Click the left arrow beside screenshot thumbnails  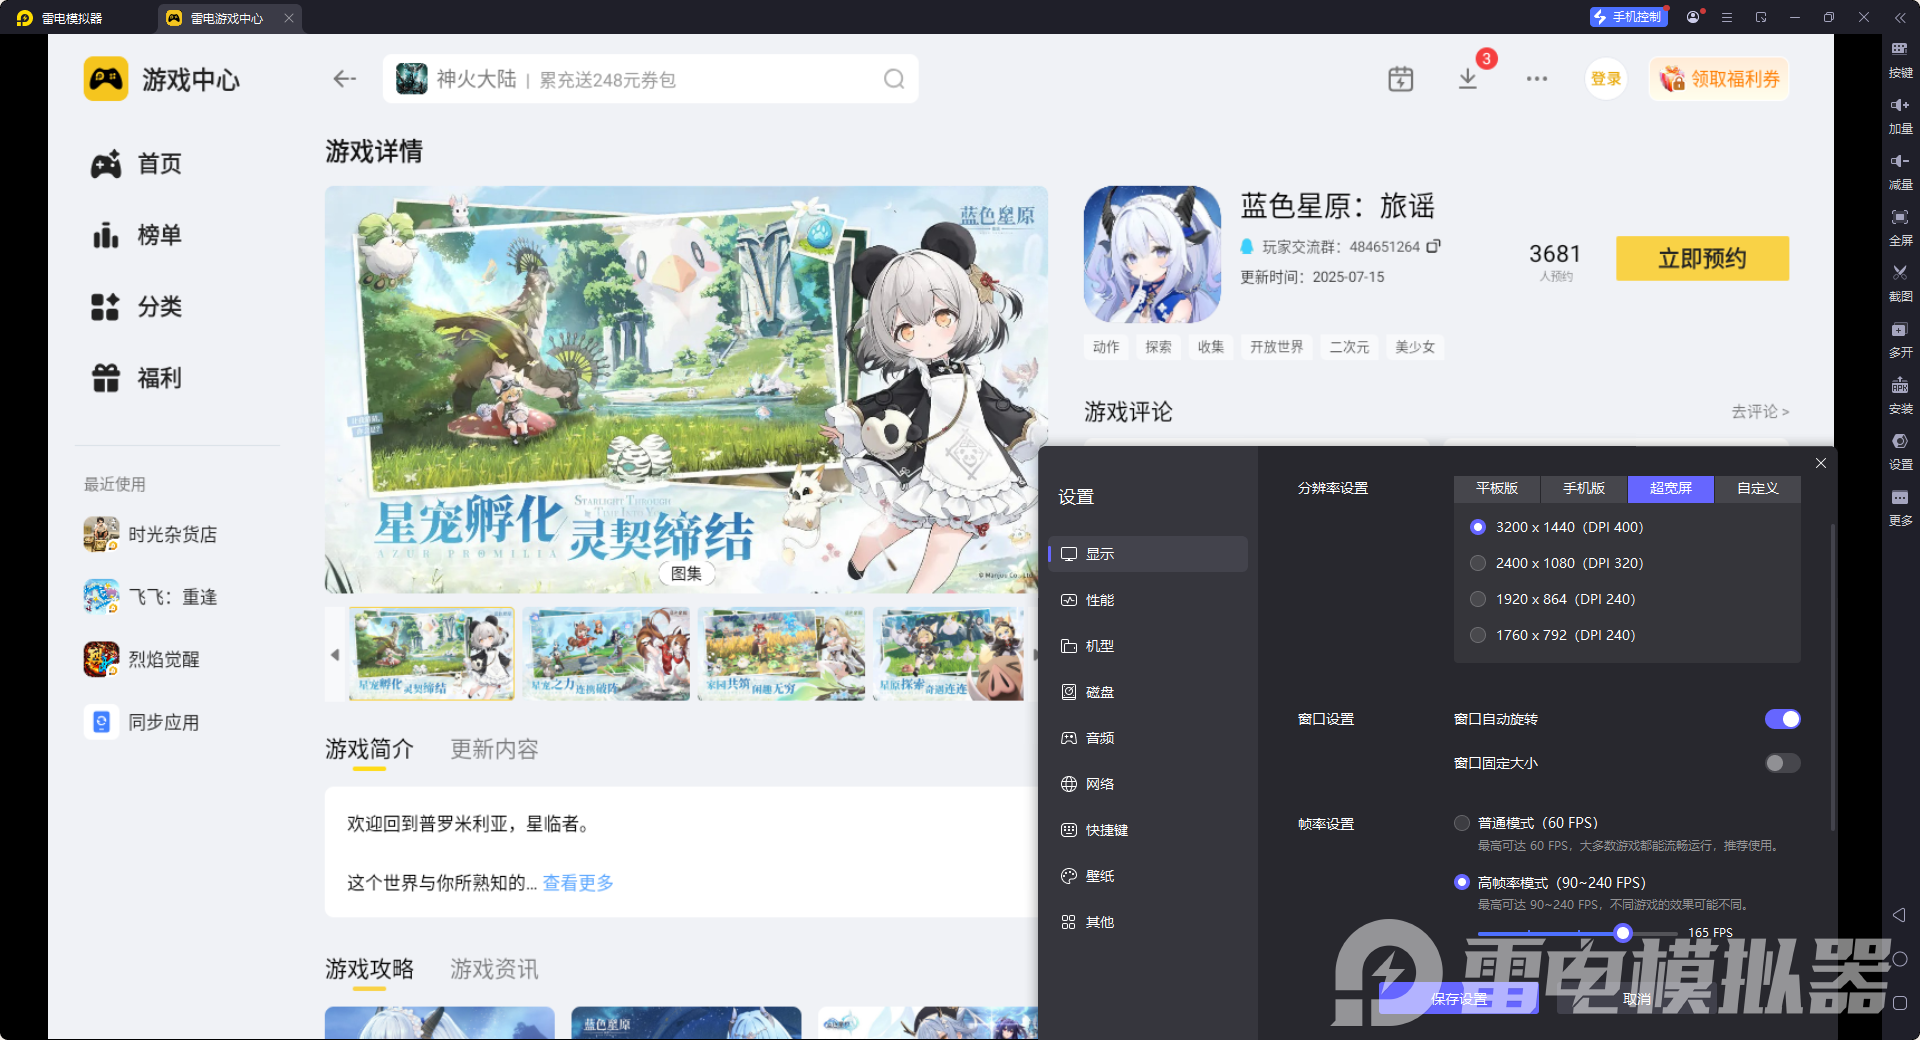point(335,654)
